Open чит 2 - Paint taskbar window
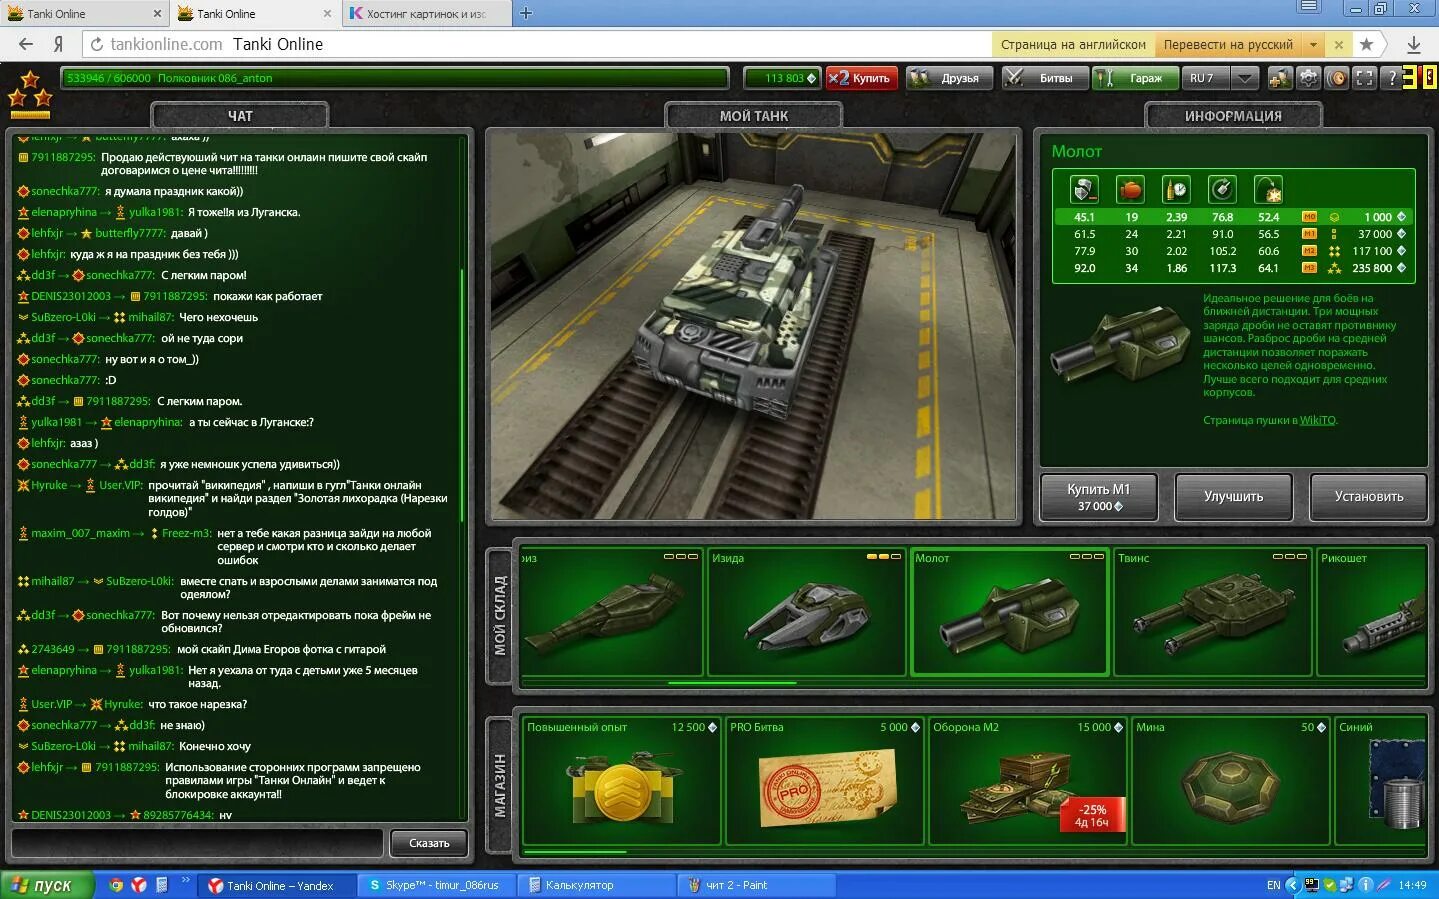 [757, 885]
